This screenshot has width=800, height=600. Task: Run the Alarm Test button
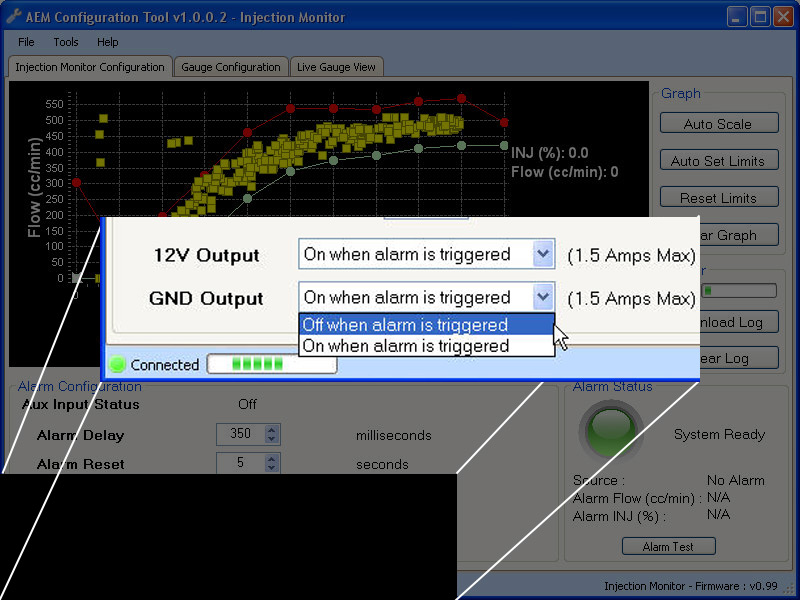pos(668,546)
